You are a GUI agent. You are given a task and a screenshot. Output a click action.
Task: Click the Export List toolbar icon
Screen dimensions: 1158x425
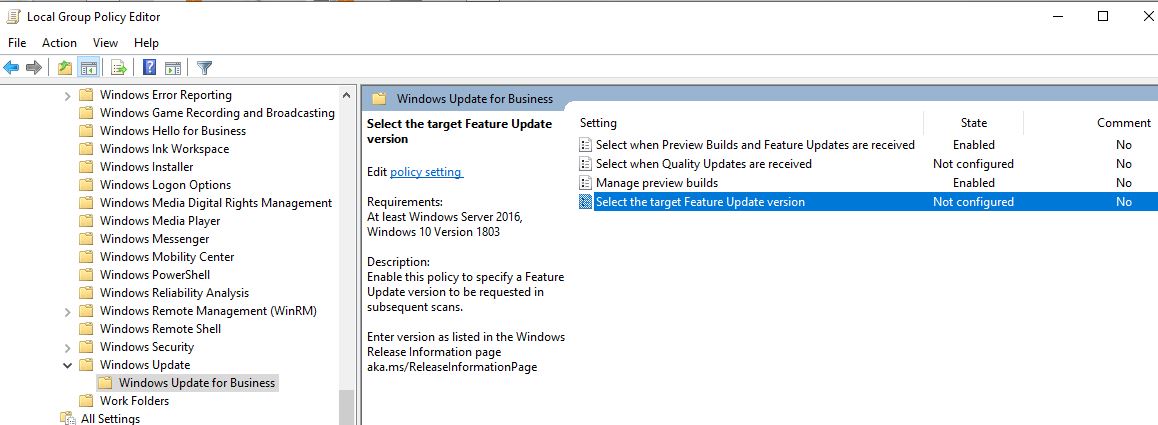119,68
